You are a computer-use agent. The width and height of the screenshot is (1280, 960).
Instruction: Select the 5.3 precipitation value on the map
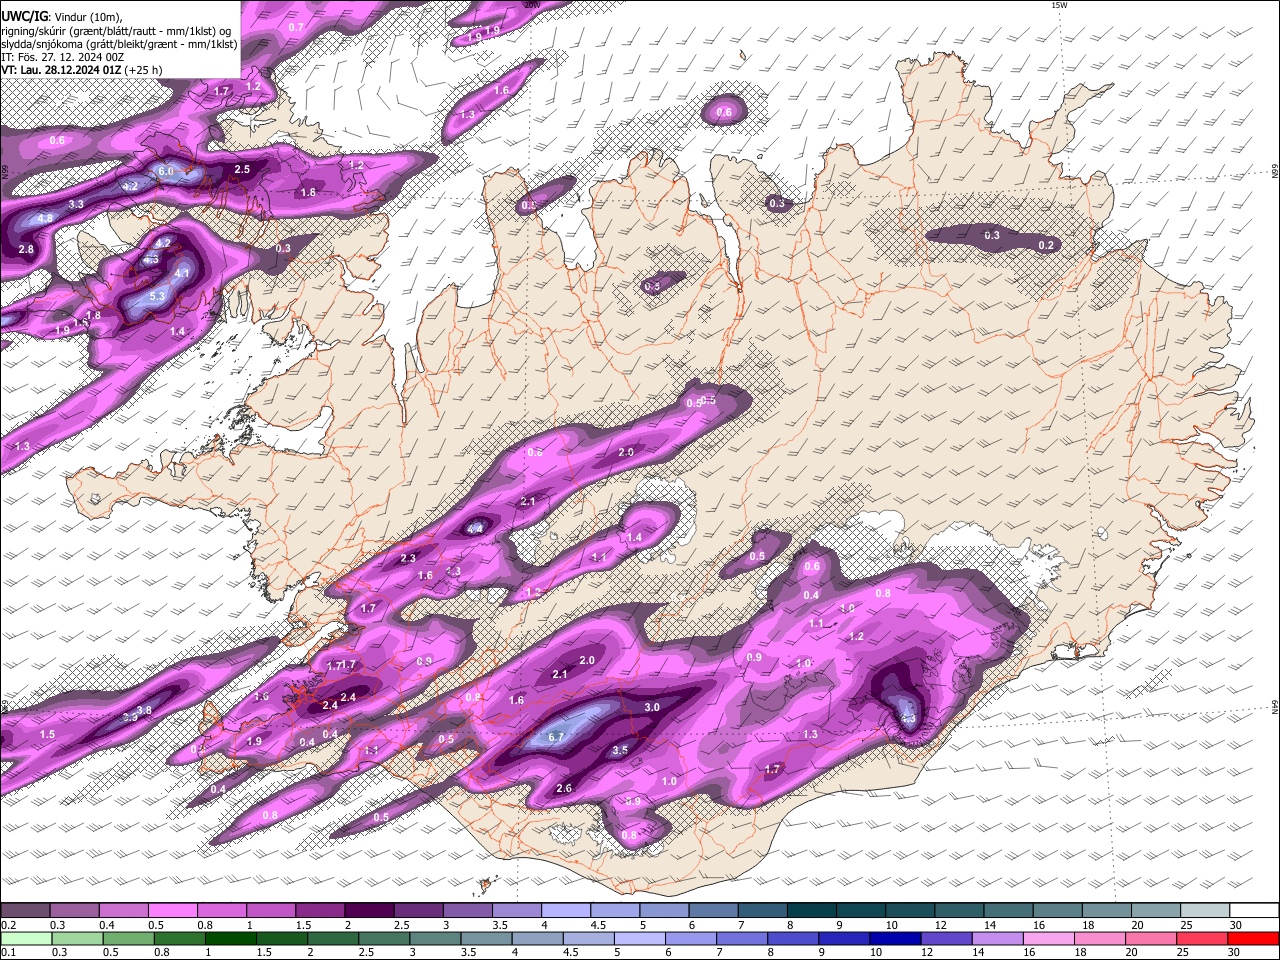pyautogui.click(x=157, y=297)
